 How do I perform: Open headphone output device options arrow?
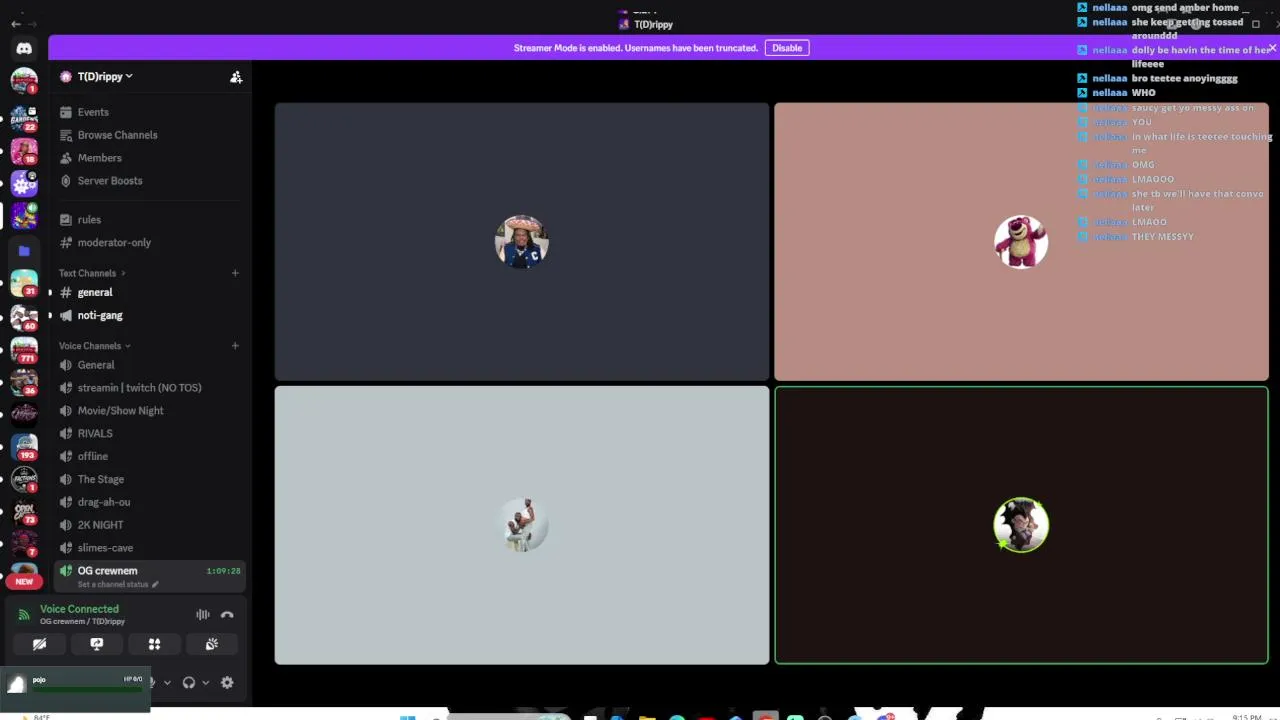206,683
